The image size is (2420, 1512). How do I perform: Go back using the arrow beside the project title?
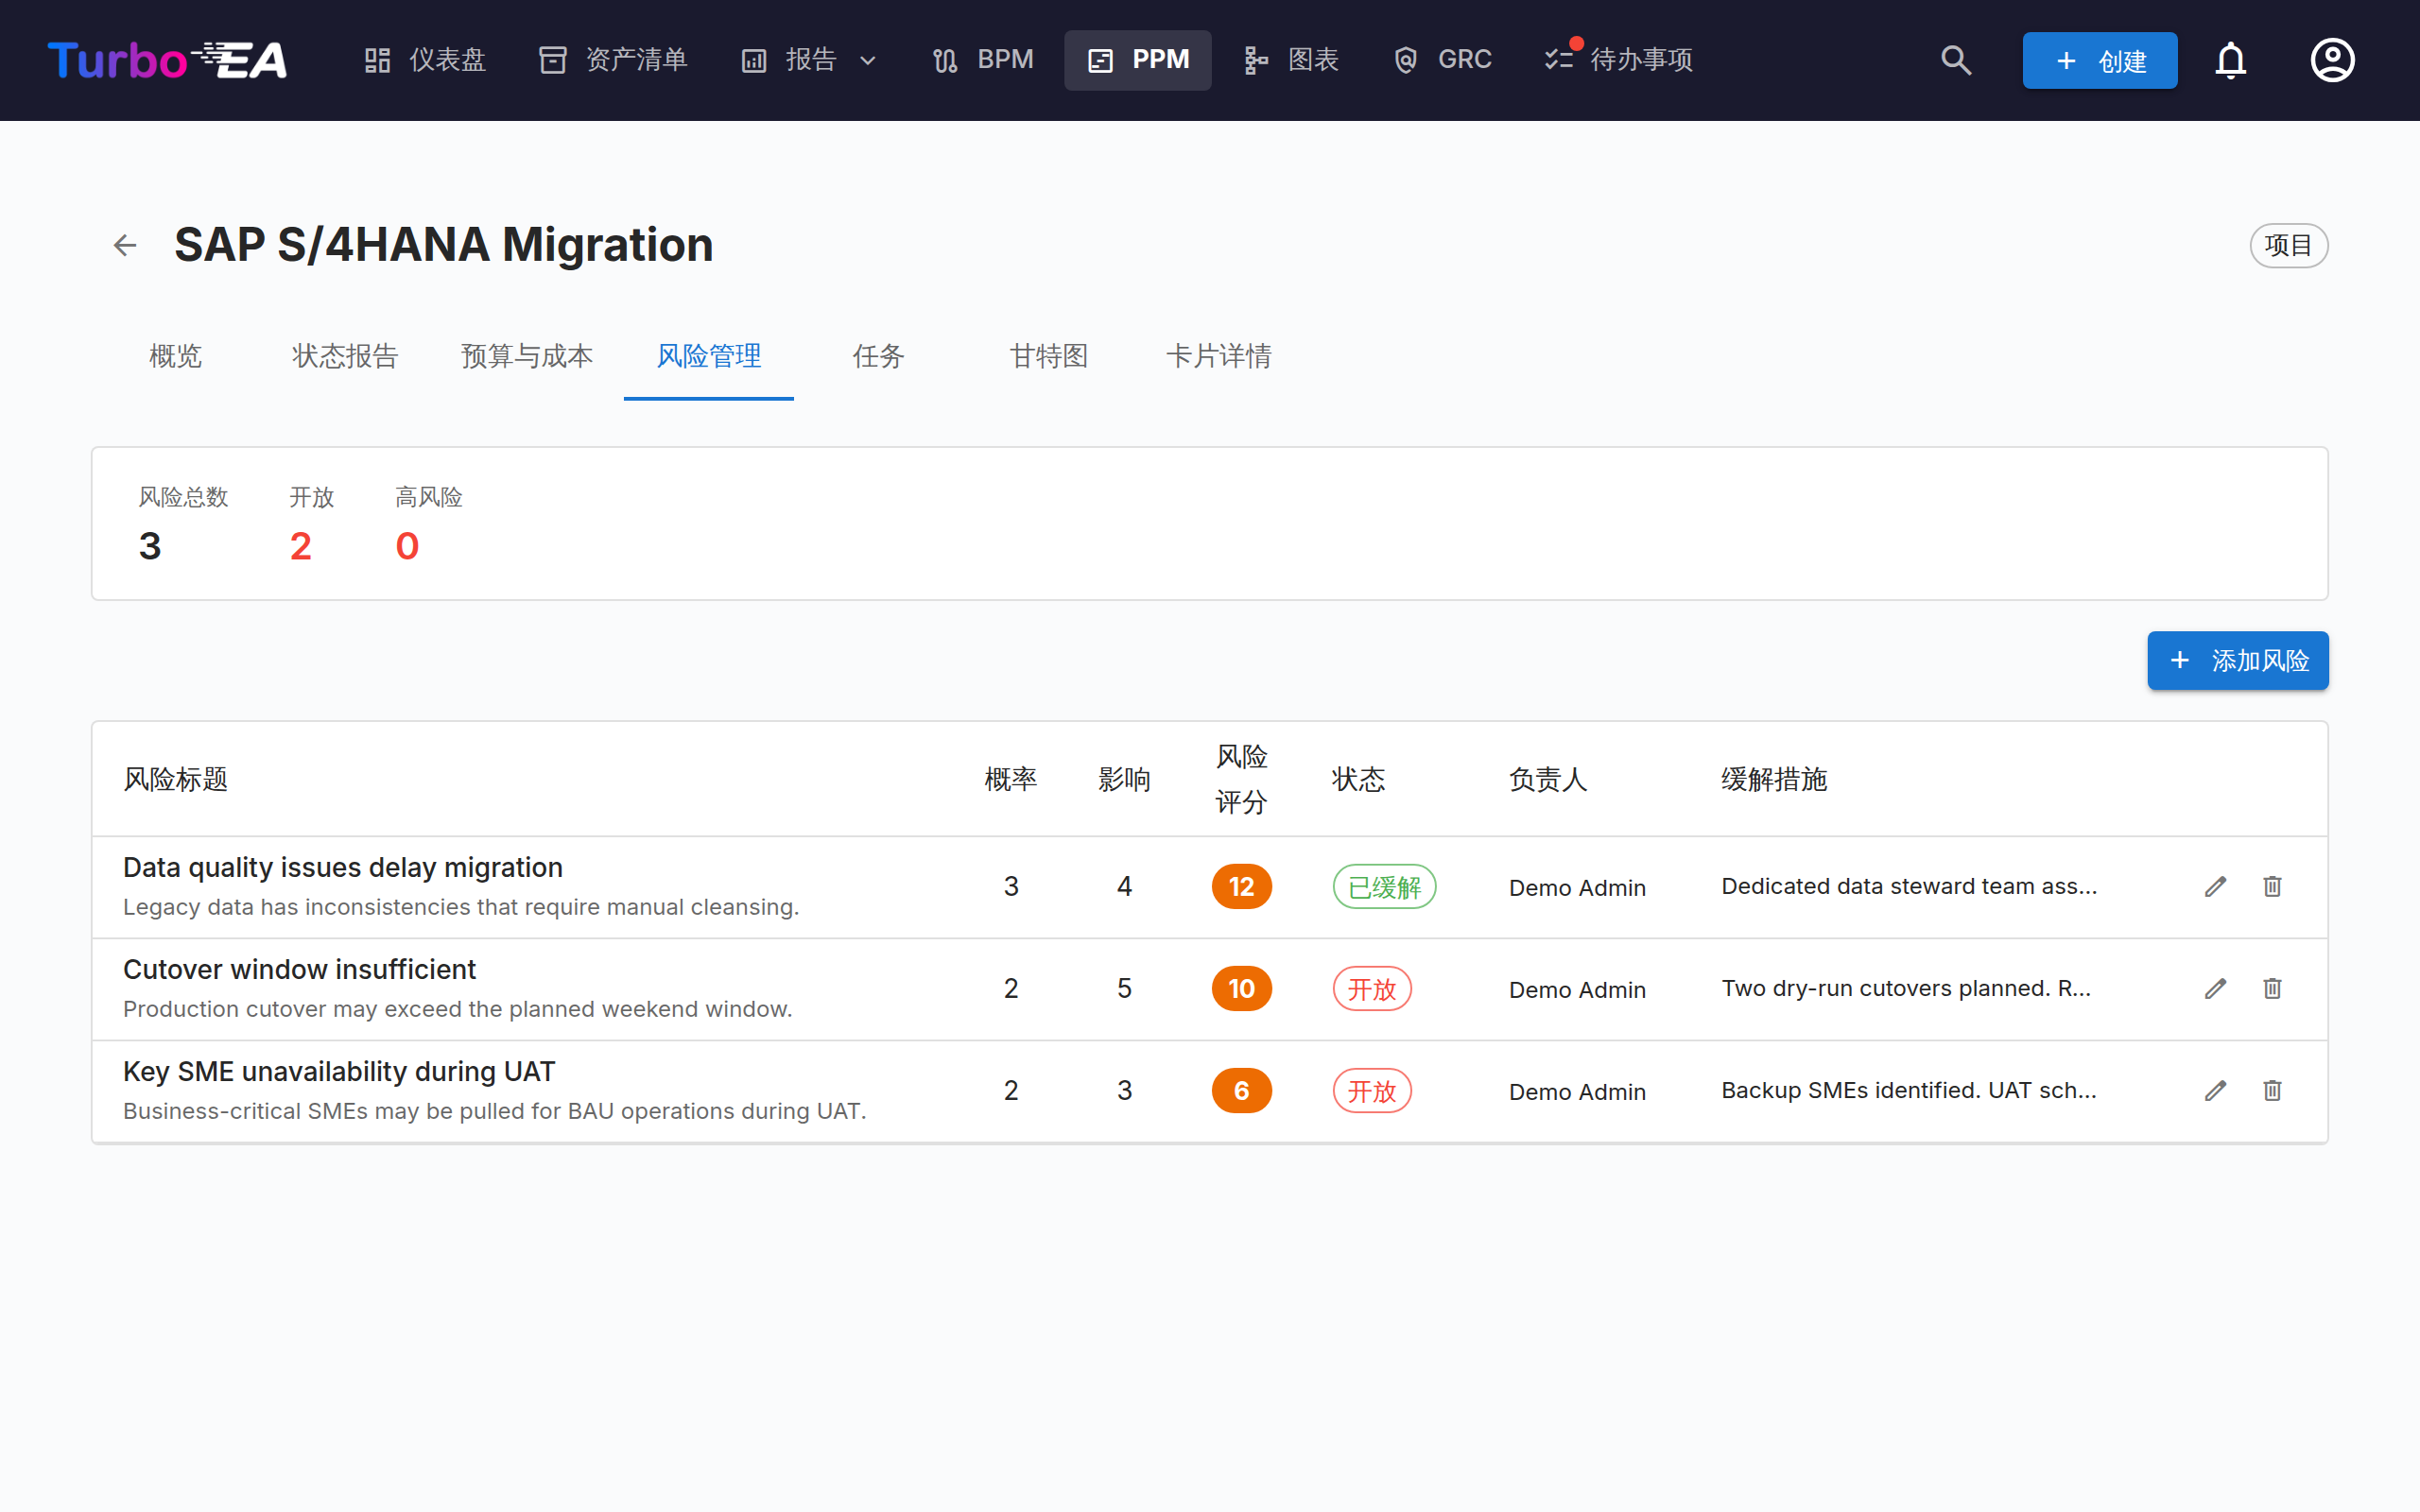(125, 245)
